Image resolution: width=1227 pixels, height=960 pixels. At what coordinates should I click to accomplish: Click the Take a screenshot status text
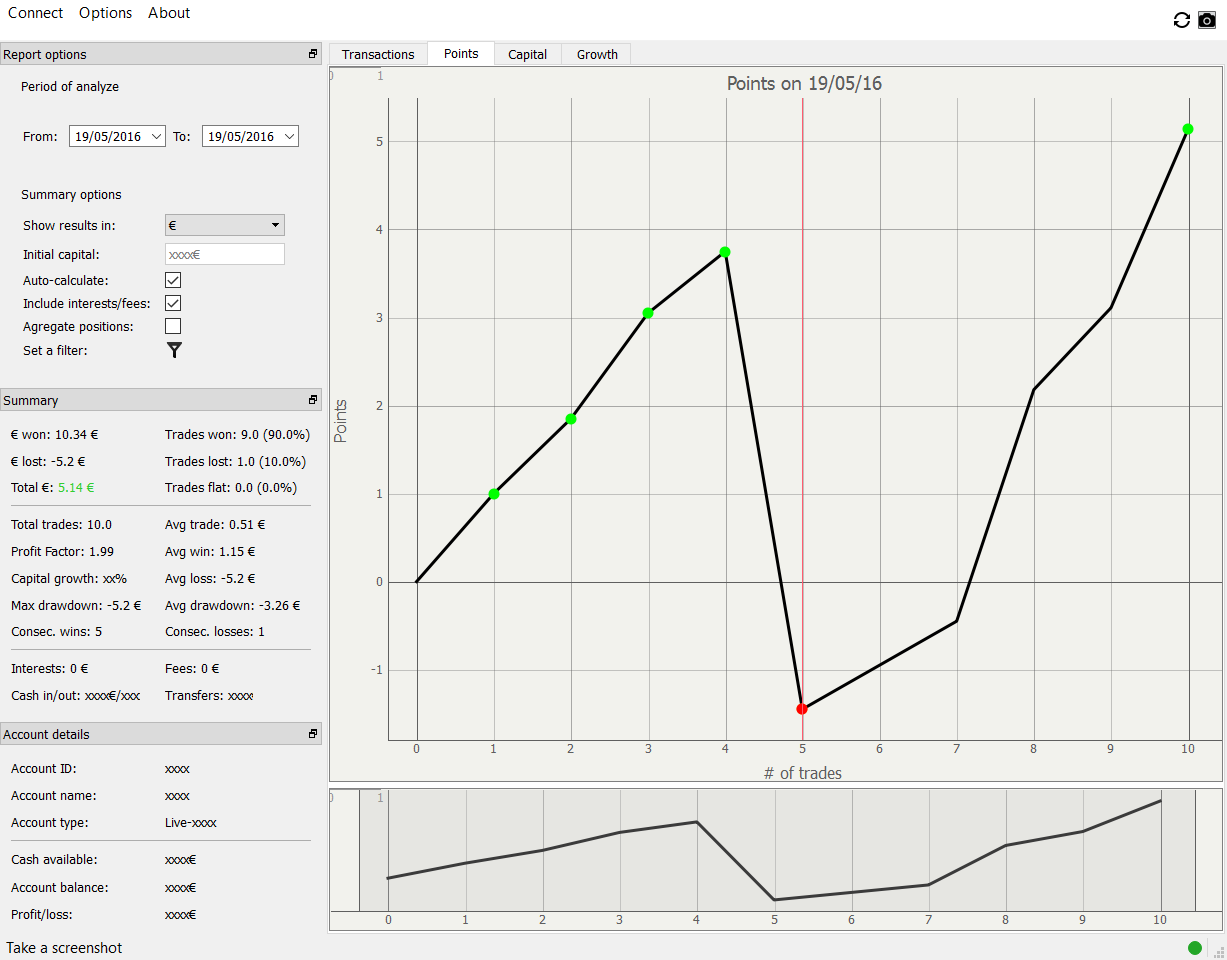tap(64, 948)
